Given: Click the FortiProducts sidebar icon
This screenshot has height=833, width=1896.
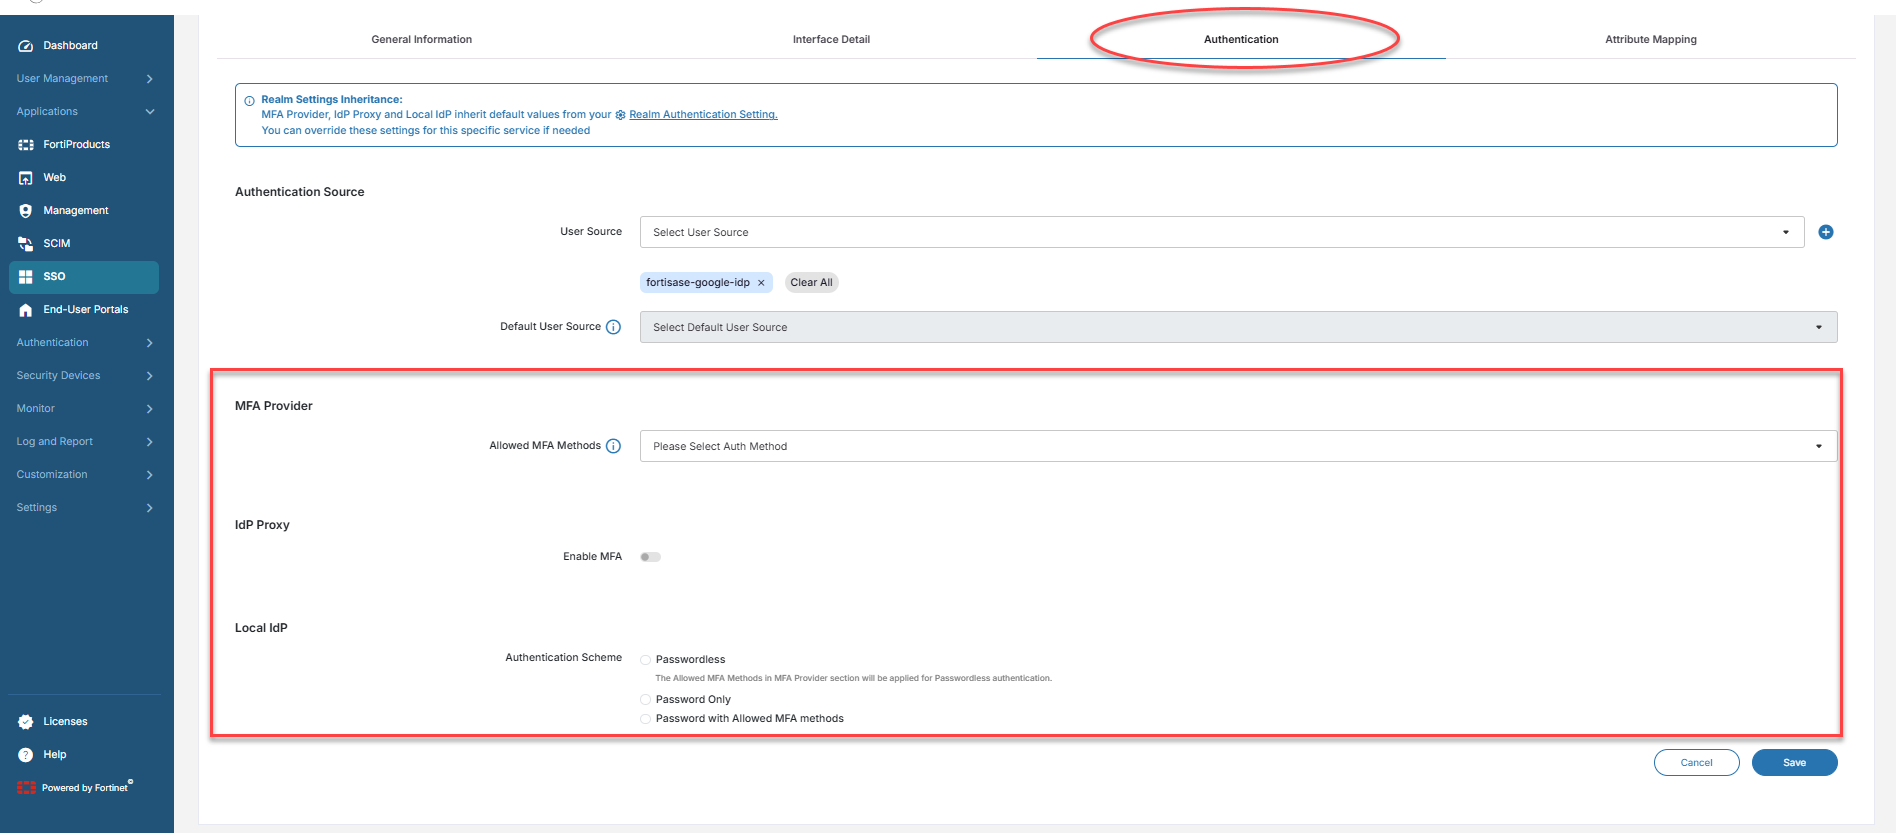Looking at the screenshot, I should [x=26, y=145].
